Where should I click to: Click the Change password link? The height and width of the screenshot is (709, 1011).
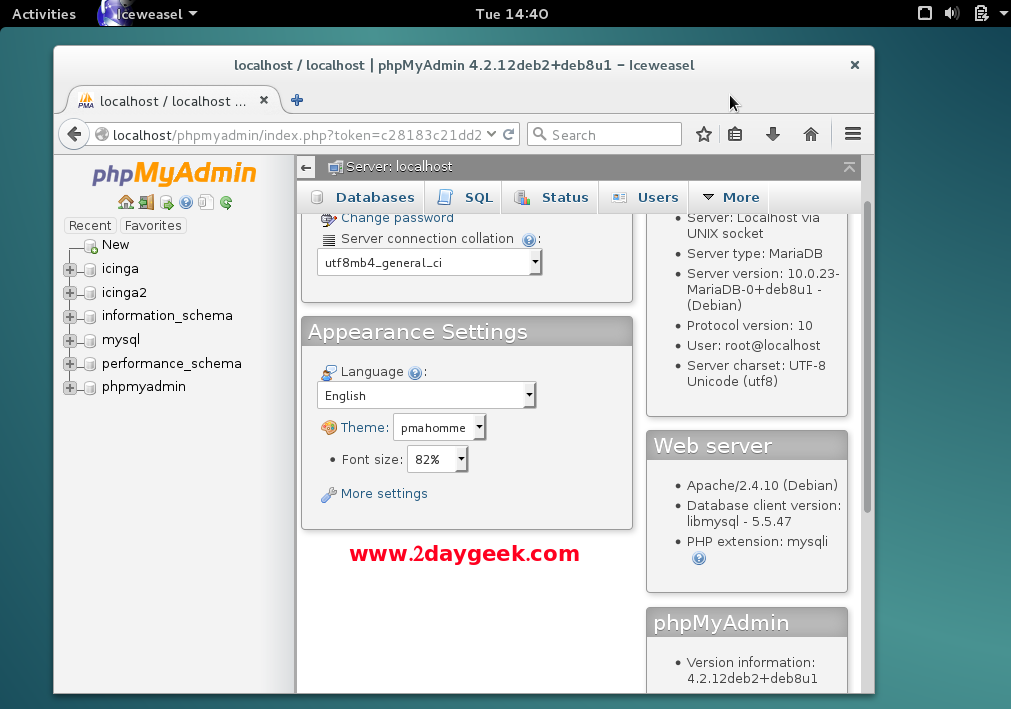tap(397, 218)
